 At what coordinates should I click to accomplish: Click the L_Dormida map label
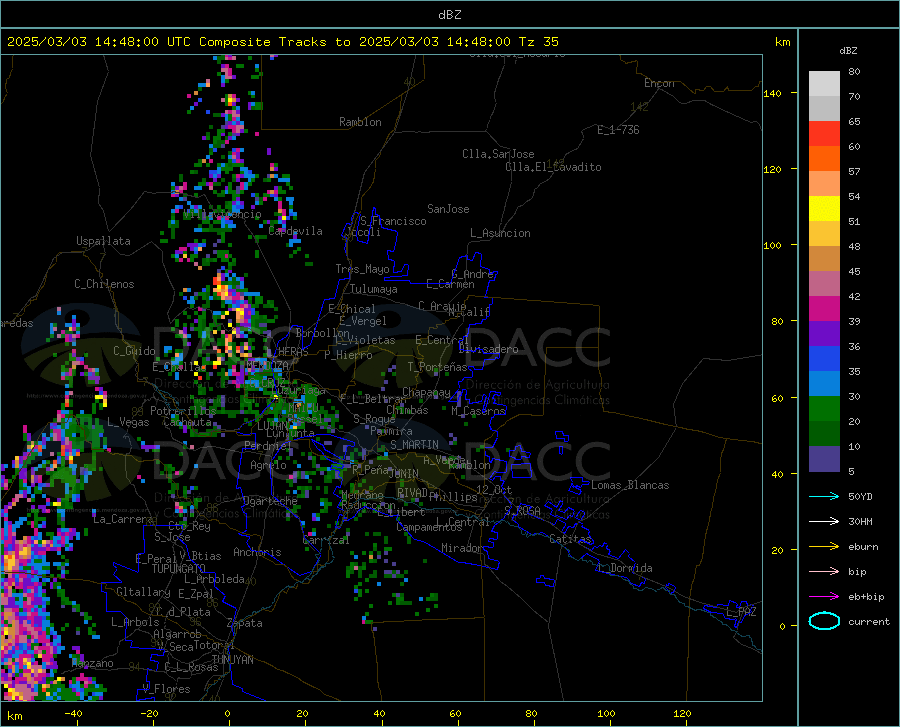(x=626, y=568)
